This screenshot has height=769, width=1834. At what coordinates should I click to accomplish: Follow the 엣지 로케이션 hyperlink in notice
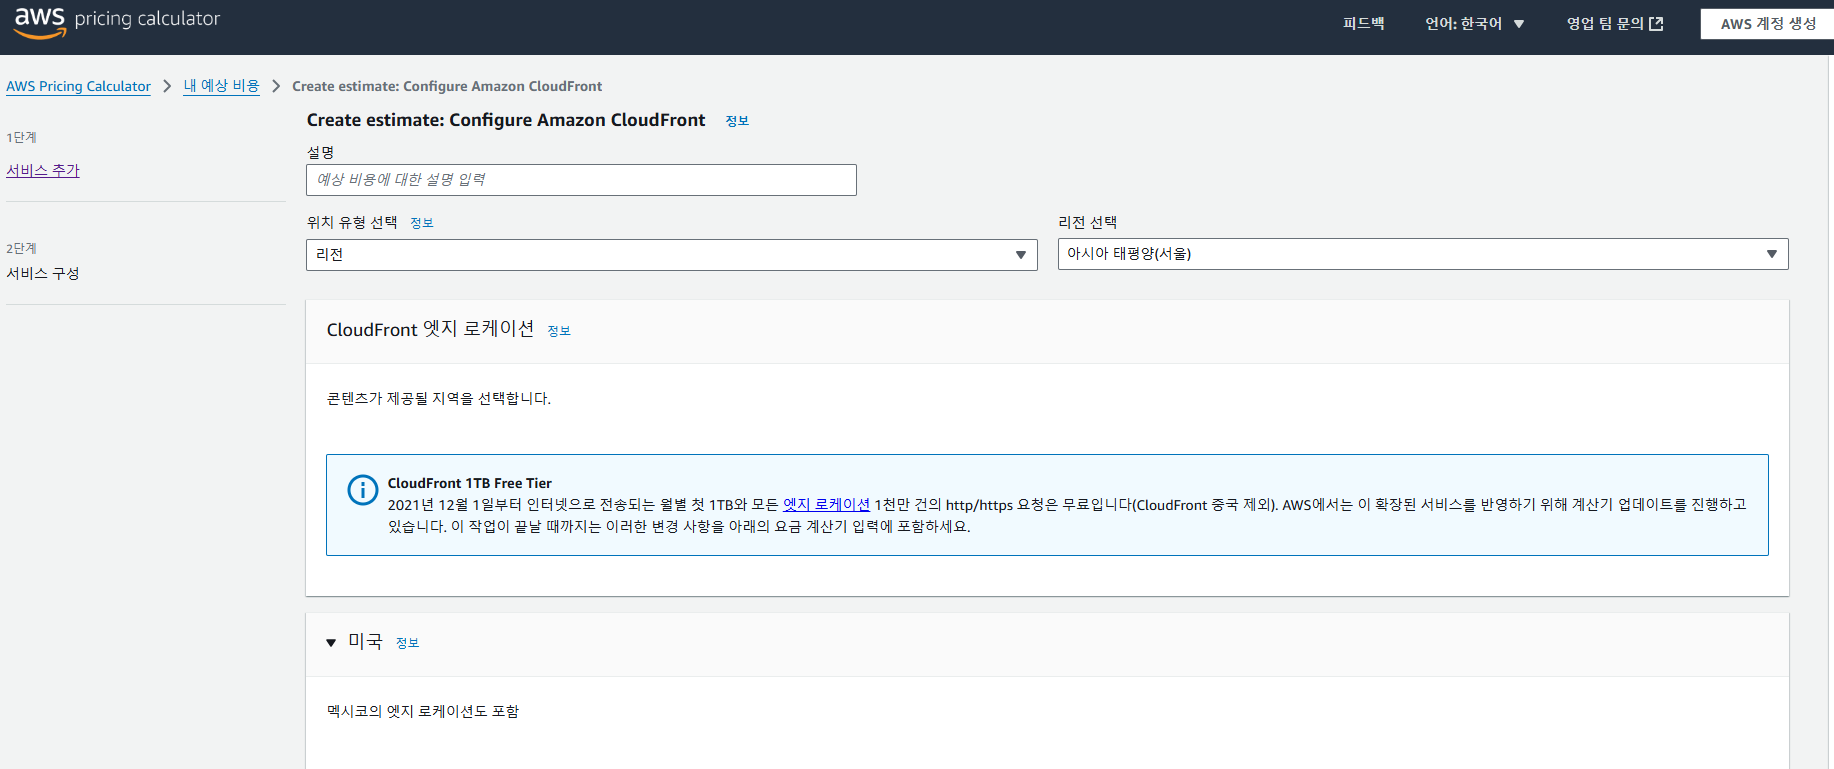pos(826,505)
